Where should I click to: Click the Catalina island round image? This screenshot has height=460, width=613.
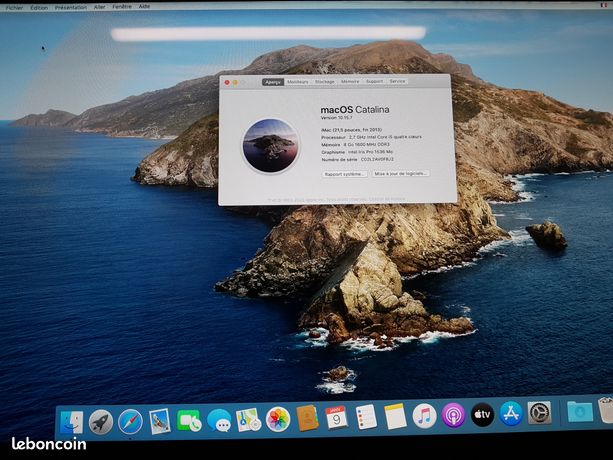point(271,146)
